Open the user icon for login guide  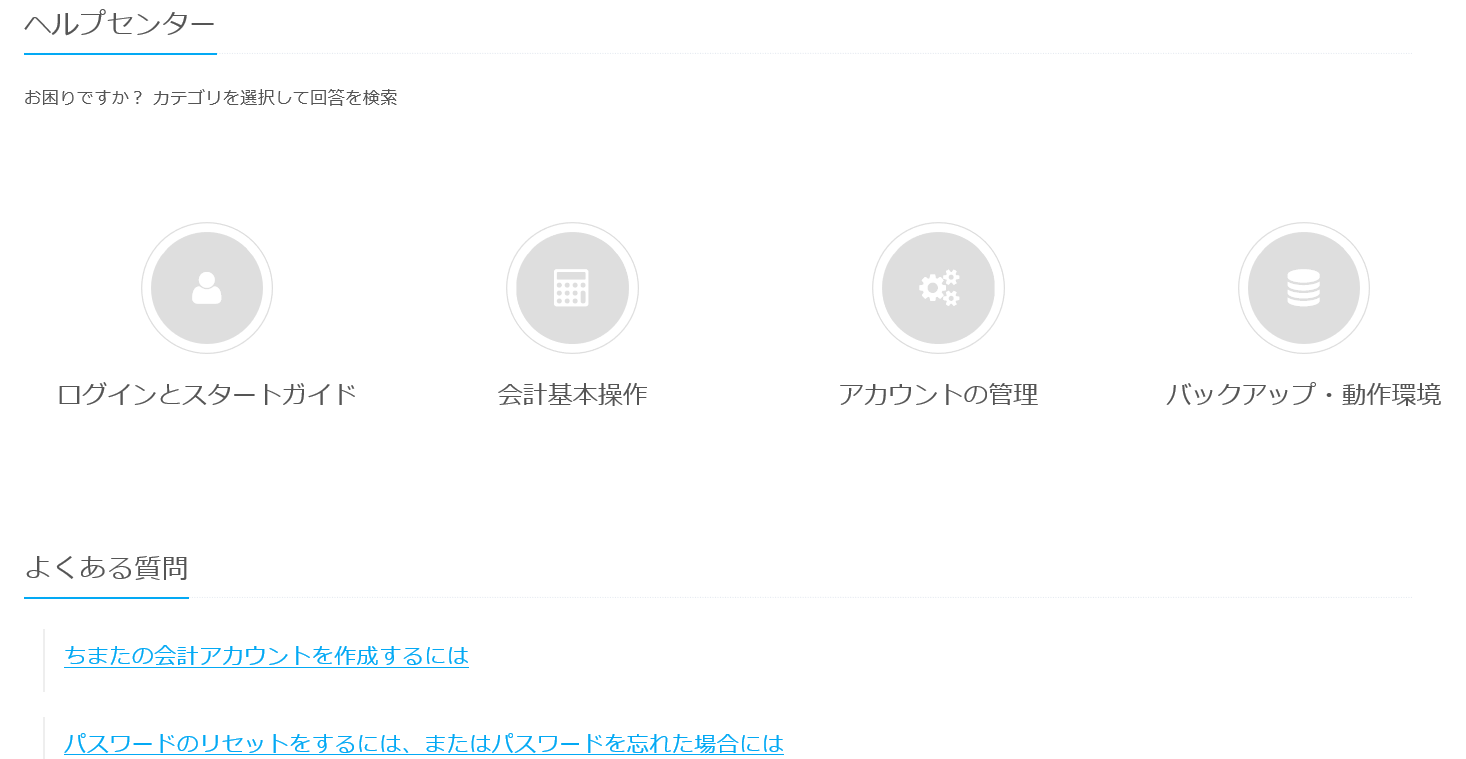[207, 288]
